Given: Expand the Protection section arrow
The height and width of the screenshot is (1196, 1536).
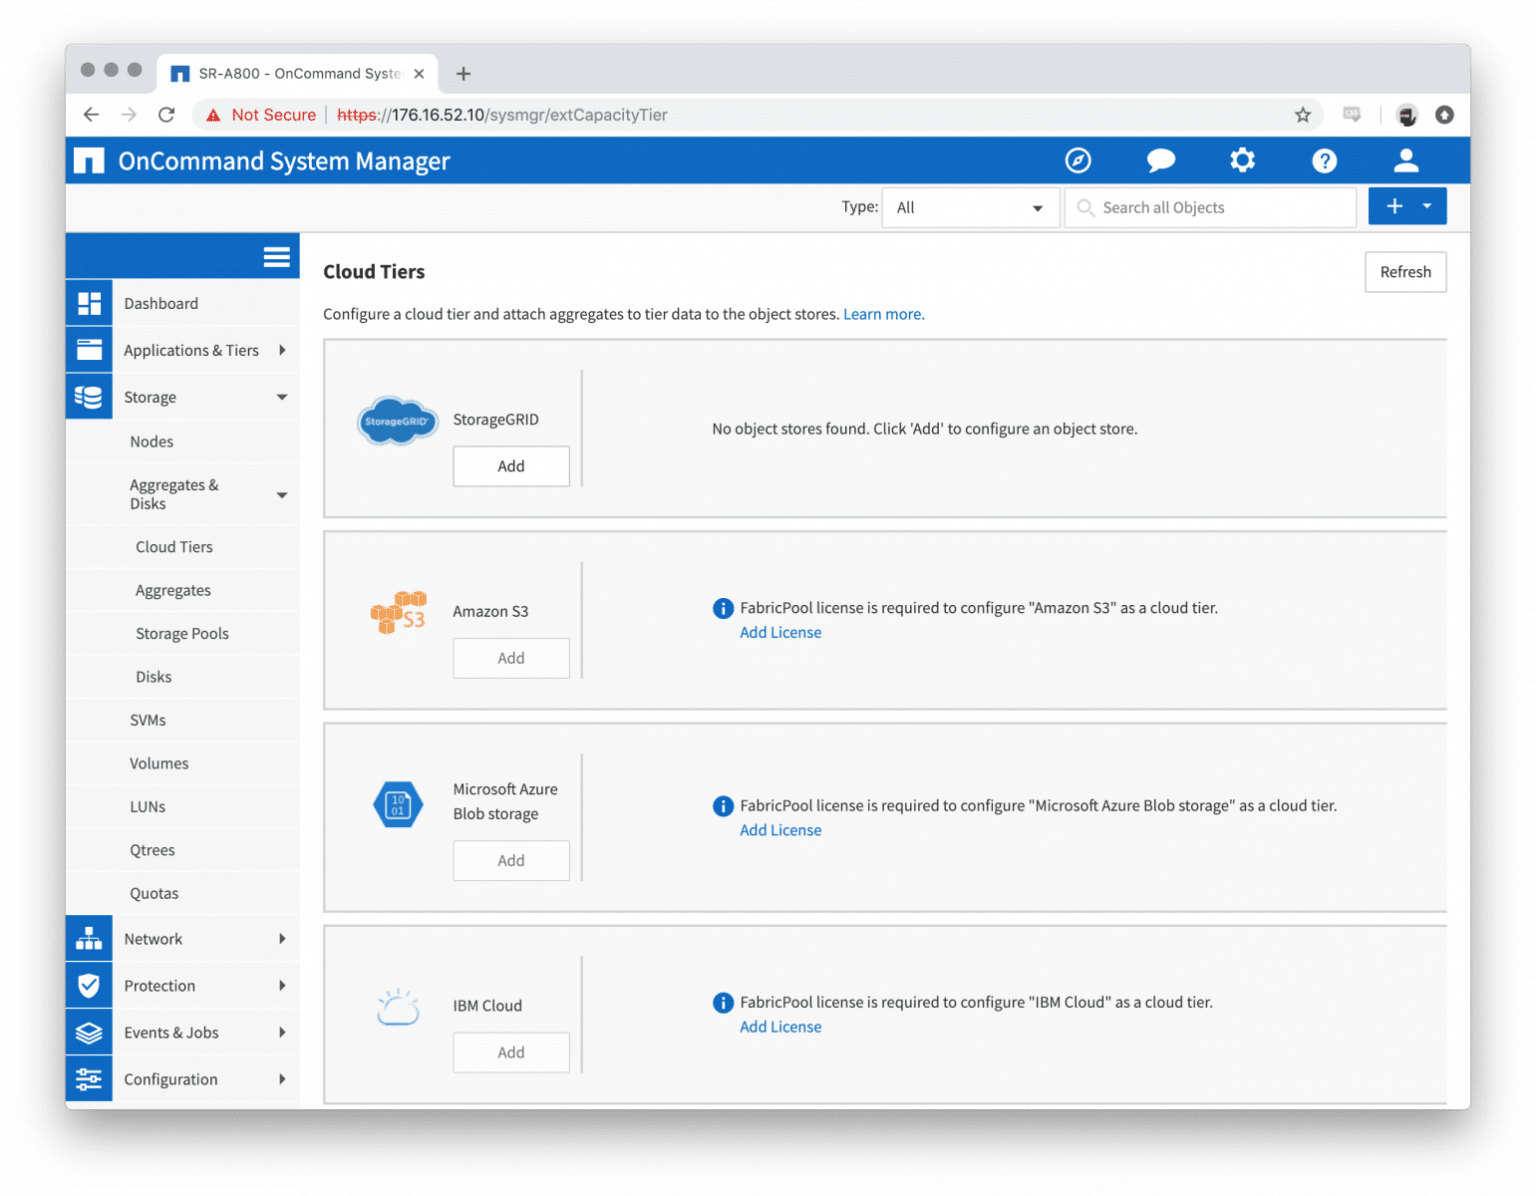Looking at the screenshot, I should [282, 986].
